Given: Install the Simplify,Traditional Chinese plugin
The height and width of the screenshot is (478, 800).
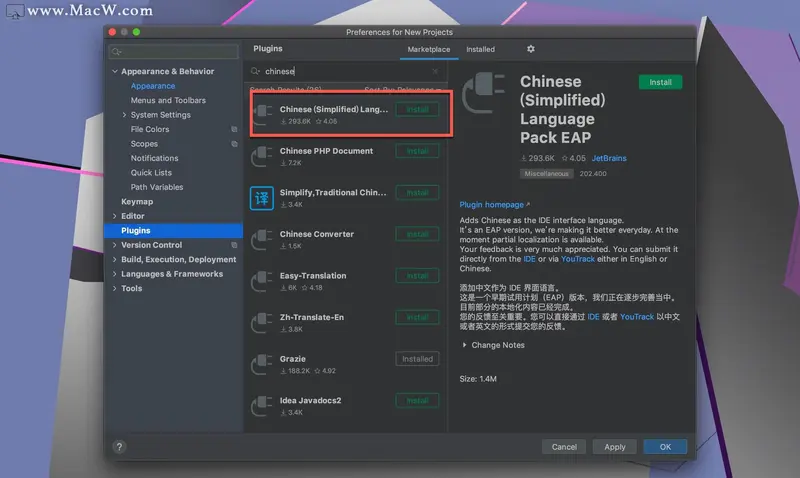Looking at the screenshot, I should click(x=417, y=193).
